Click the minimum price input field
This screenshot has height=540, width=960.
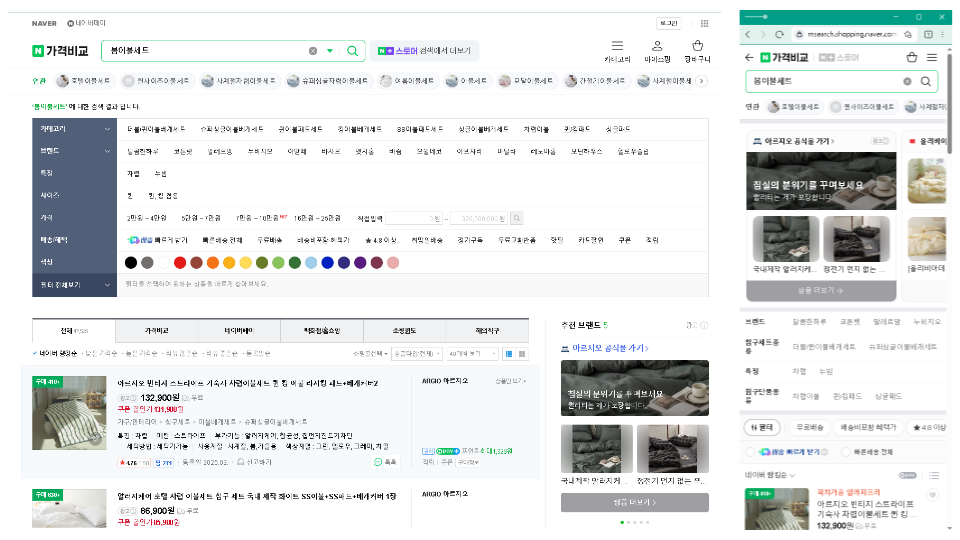click(414, 218)
